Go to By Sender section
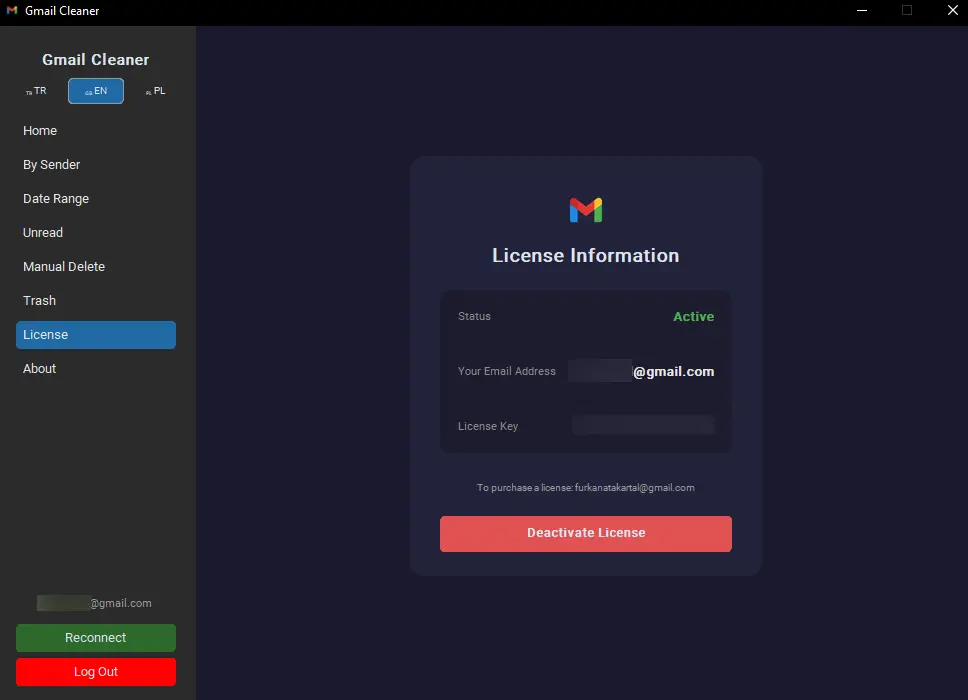The image size is (968, 700). click(x=96, y=165)
